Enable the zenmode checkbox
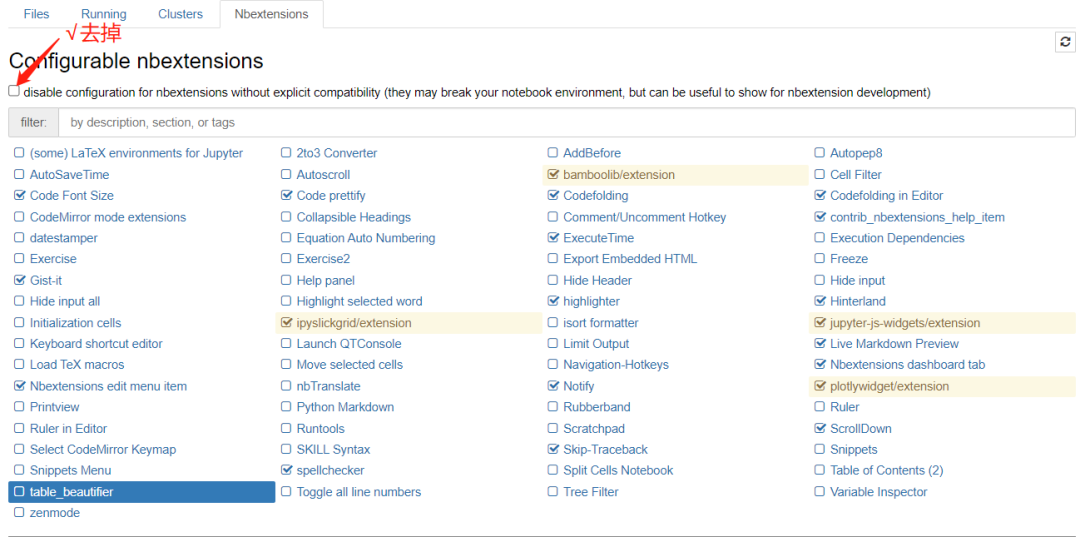The width and height of the screenshot is (1080, 537). point(19,513)
